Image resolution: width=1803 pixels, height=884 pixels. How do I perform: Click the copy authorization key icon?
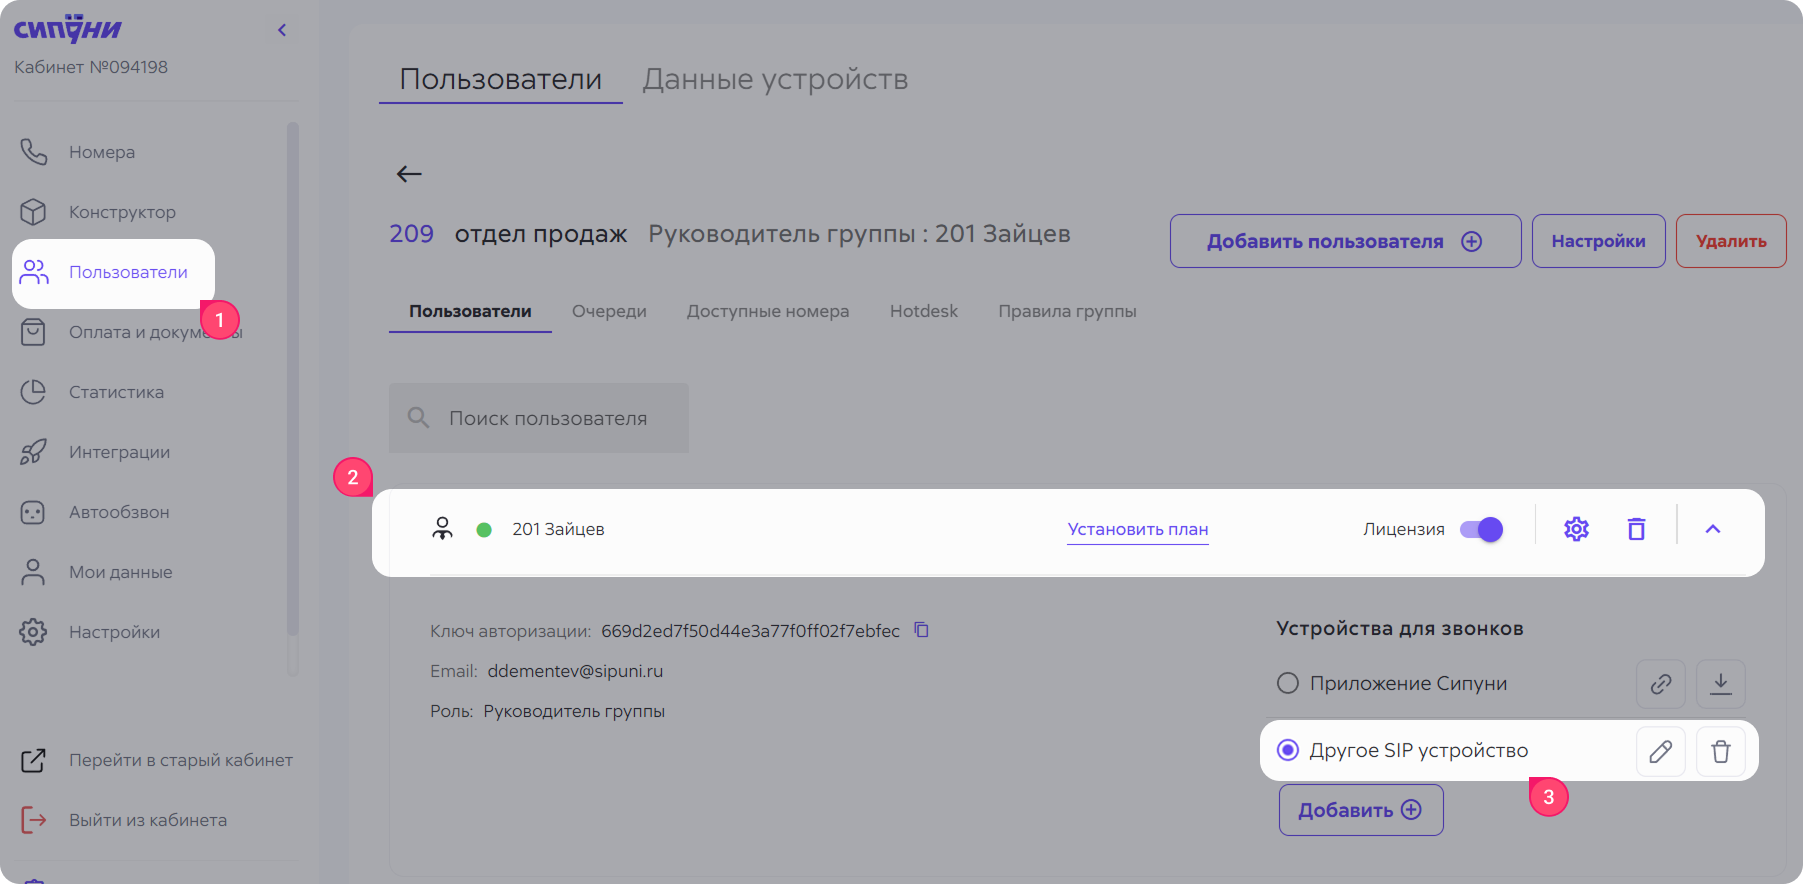pyautogui.click(x=922, y=630)
